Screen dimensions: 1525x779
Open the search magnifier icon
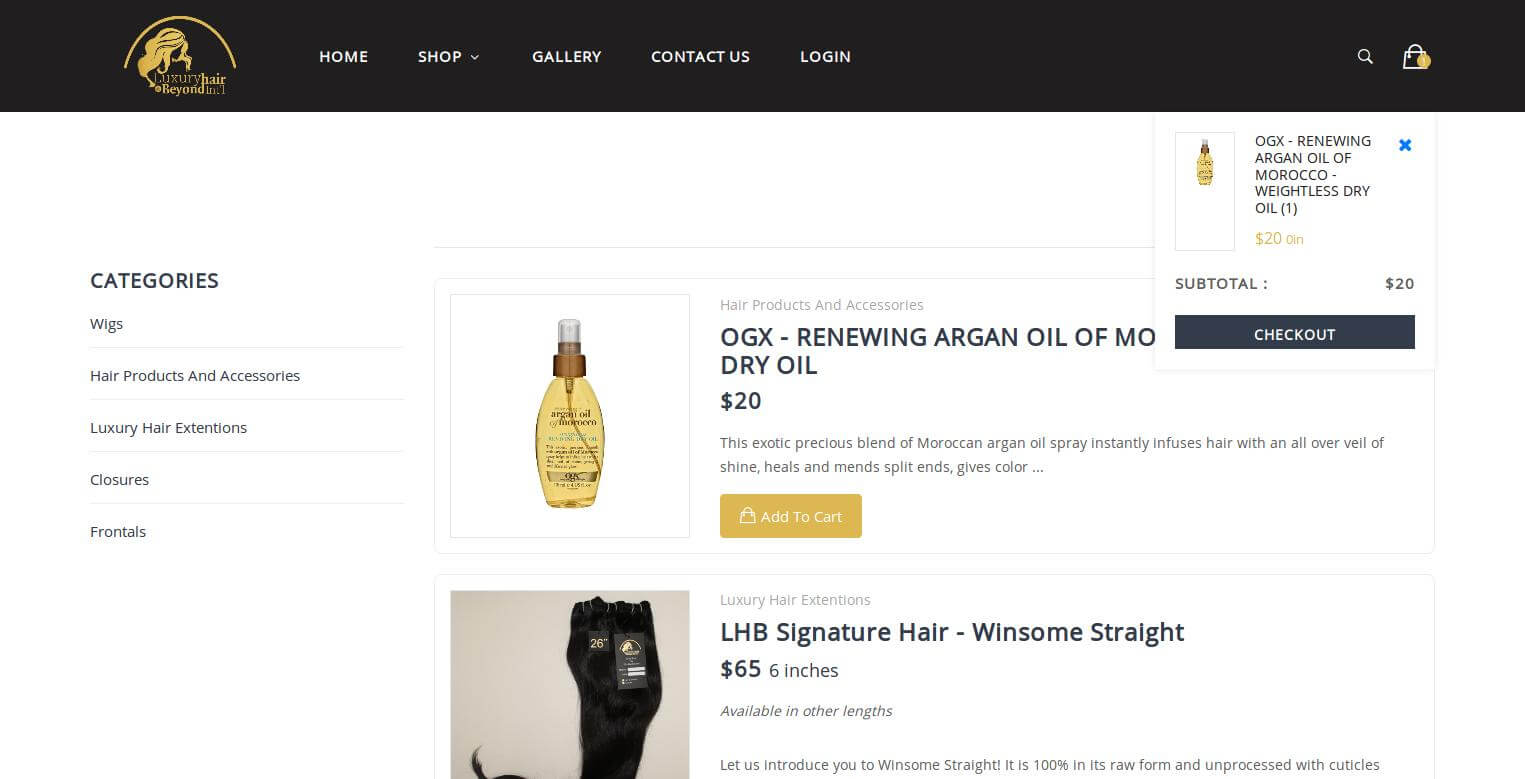coord(1365,56)
